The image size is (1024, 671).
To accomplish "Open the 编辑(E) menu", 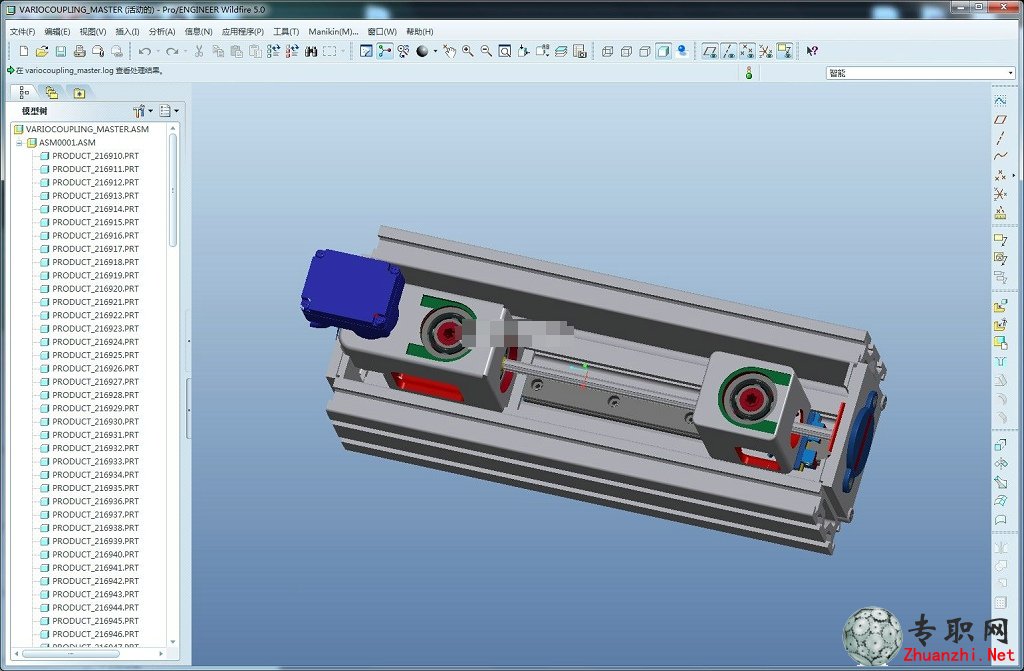I will (x=57, y=31).
